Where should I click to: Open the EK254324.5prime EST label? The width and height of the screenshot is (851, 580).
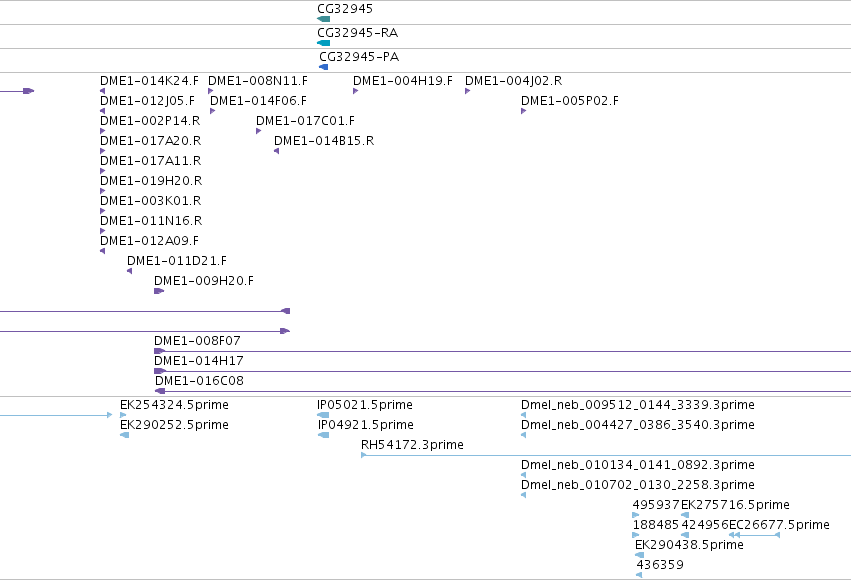(174, 405)
